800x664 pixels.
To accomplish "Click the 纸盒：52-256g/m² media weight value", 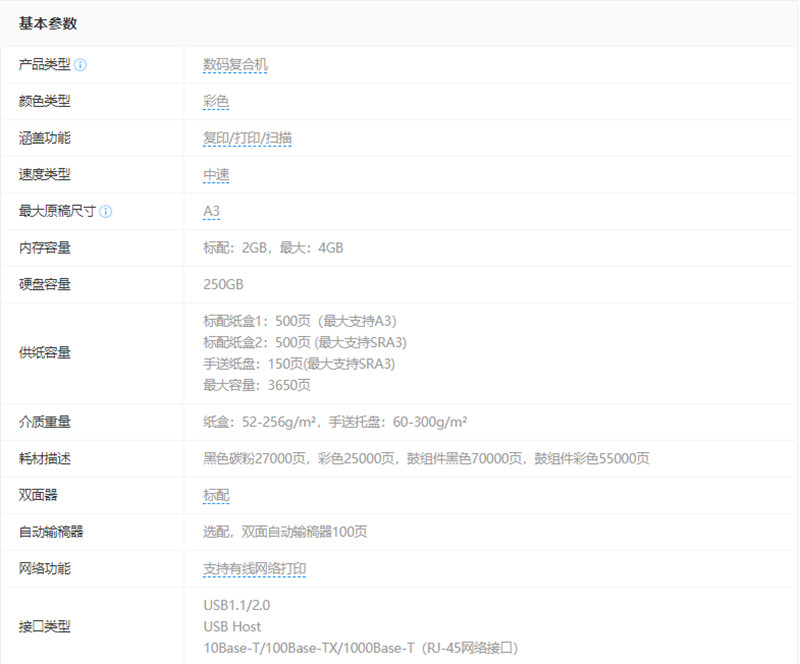I will [x=335, y=422].
